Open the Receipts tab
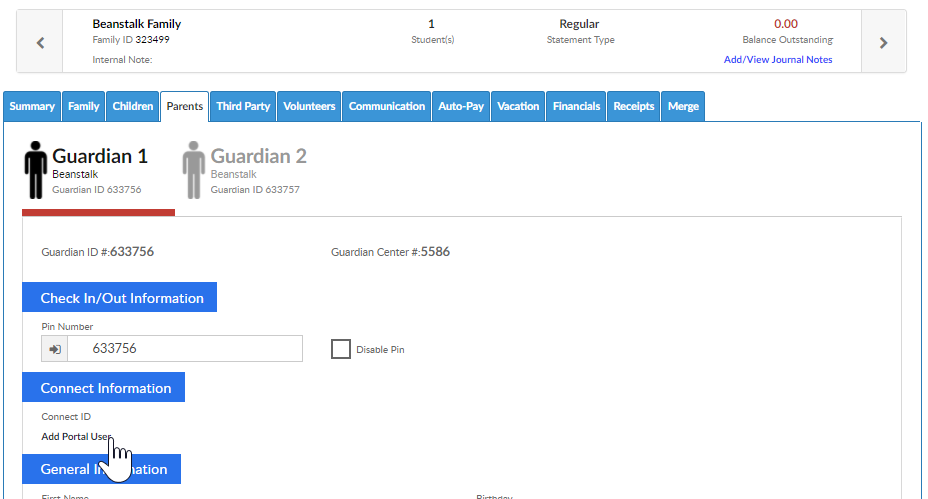 point(633,107)
